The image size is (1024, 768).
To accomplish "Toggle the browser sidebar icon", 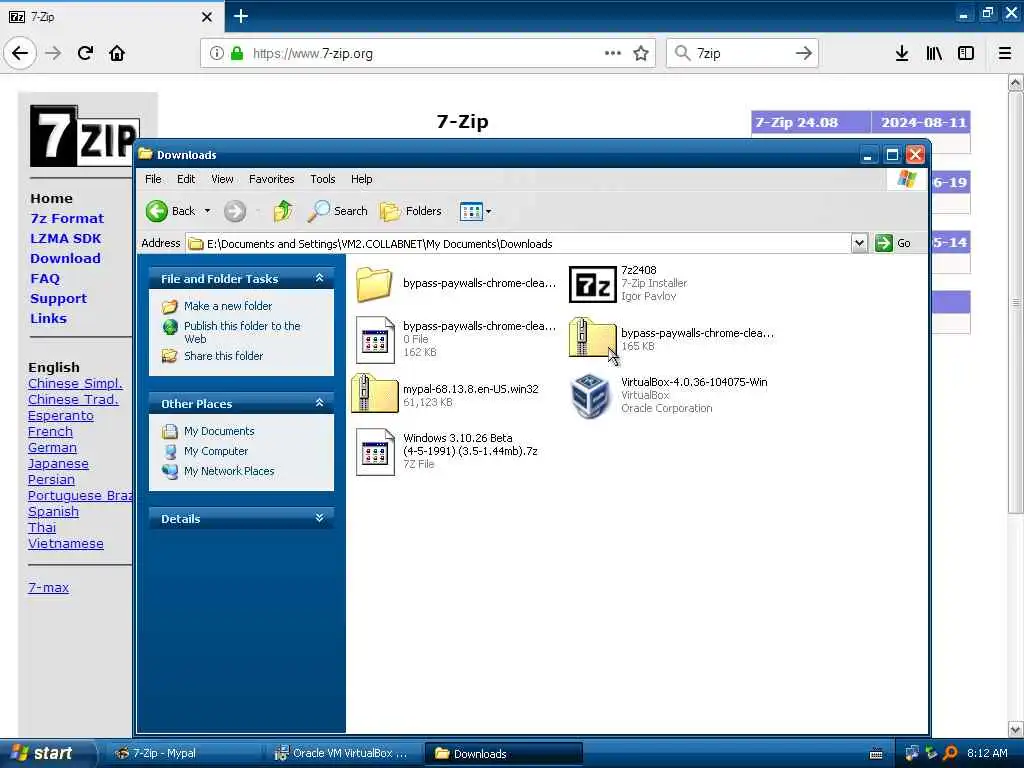I will [x=966, y=53].
